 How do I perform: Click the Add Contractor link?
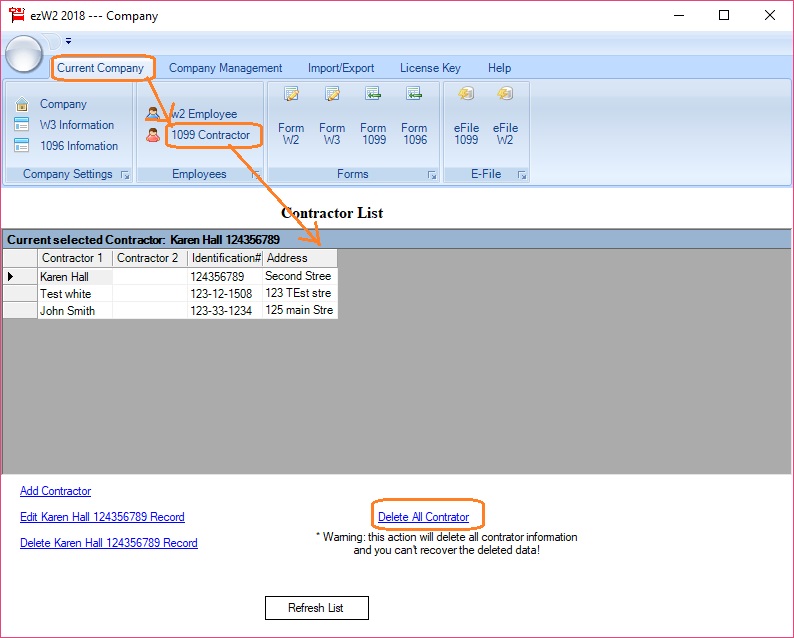point(55,491)
